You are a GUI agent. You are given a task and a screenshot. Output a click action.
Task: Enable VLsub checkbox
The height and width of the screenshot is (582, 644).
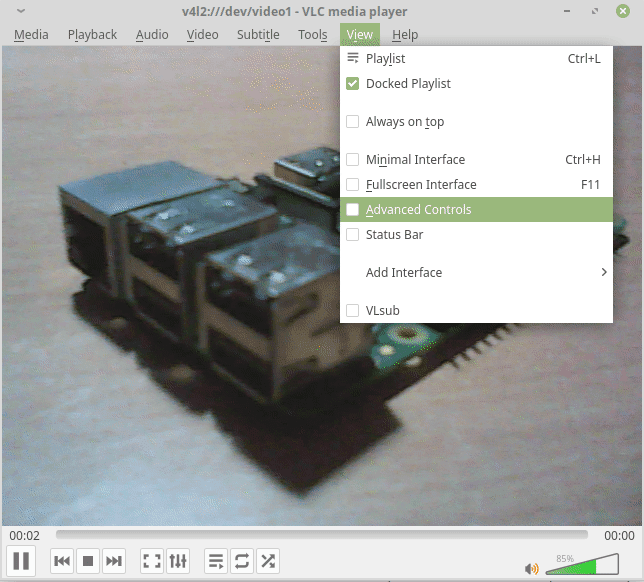coord(352,311)
